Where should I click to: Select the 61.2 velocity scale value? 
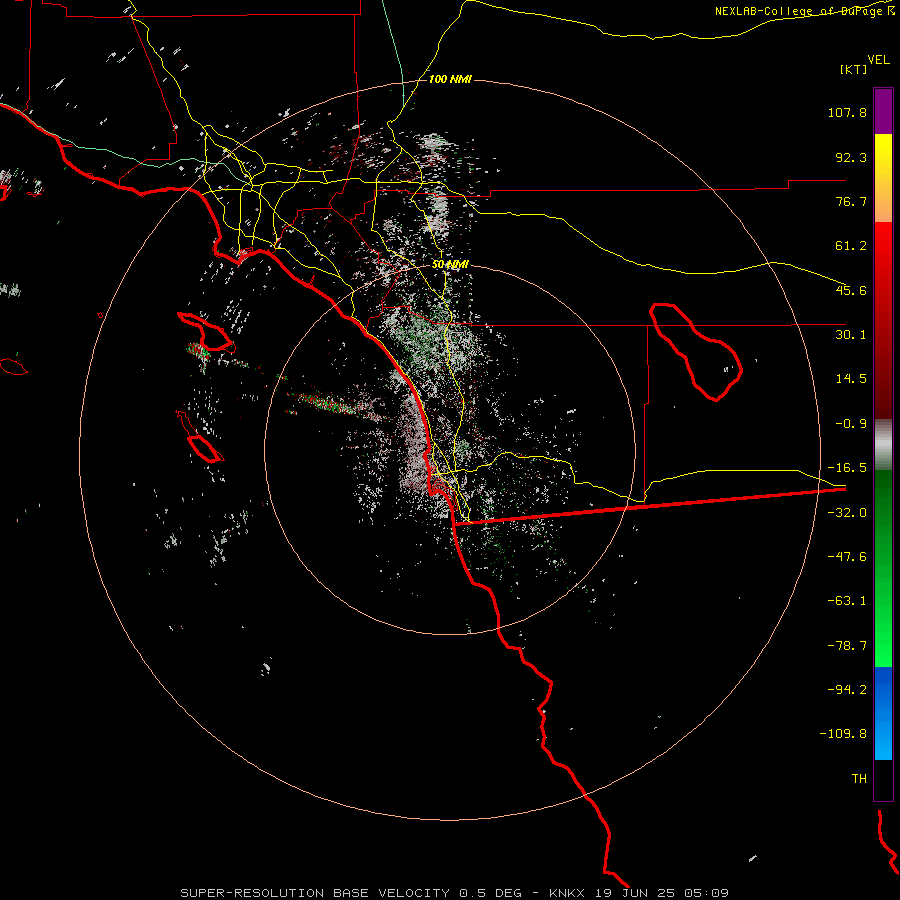851,246
